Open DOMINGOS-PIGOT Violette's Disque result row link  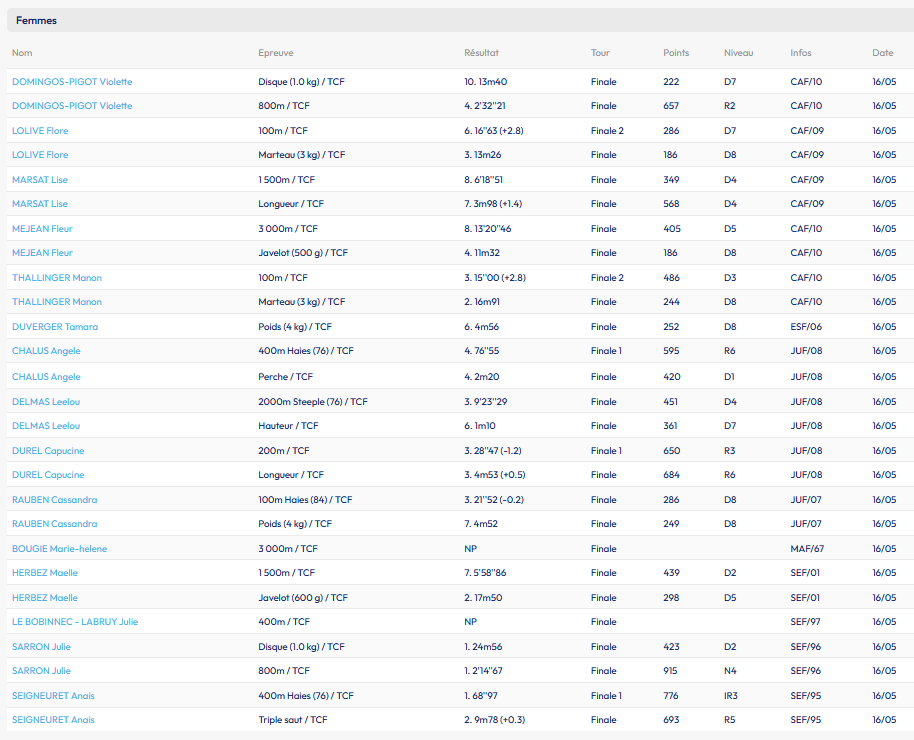(x=72, y=82)
